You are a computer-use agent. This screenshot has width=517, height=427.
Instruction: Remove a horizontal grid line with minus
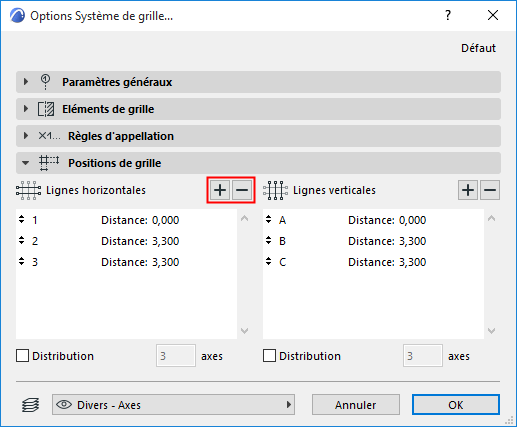coord(242,190)
